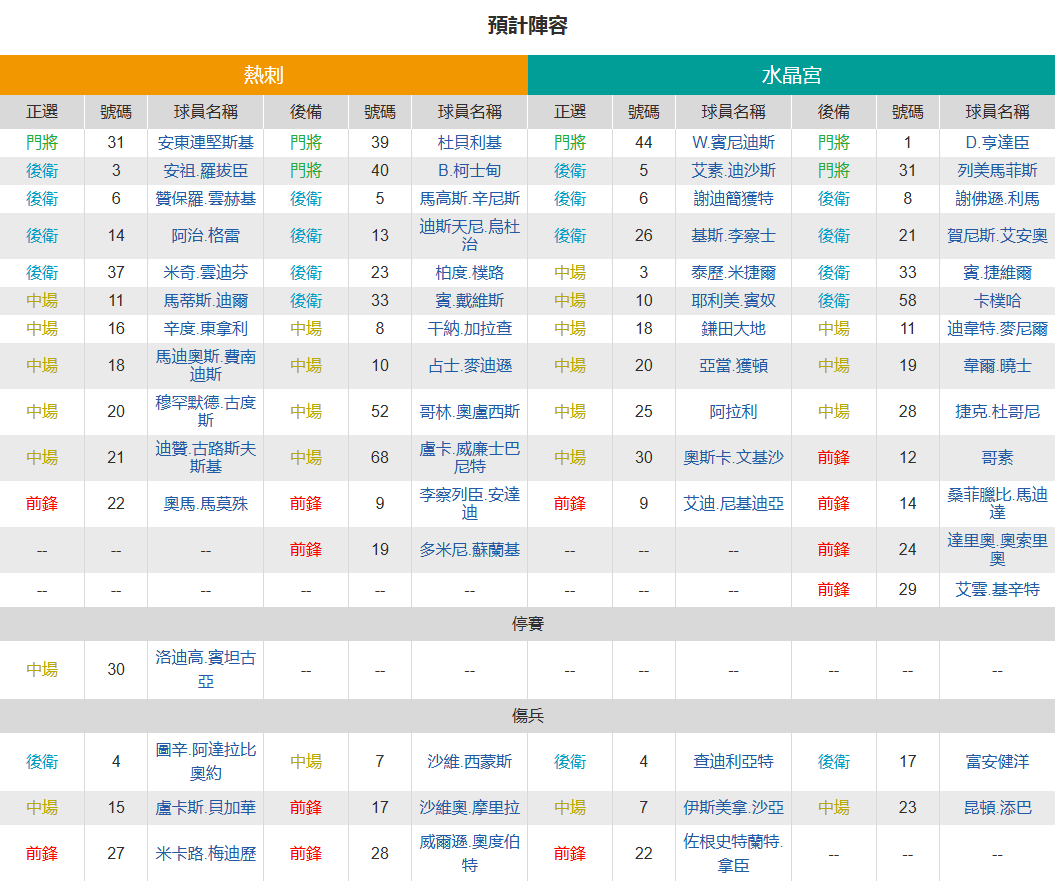Screen dimensions: 1055x881
Task: Select player 贊保羅.雲赫基
Action: 205,199
